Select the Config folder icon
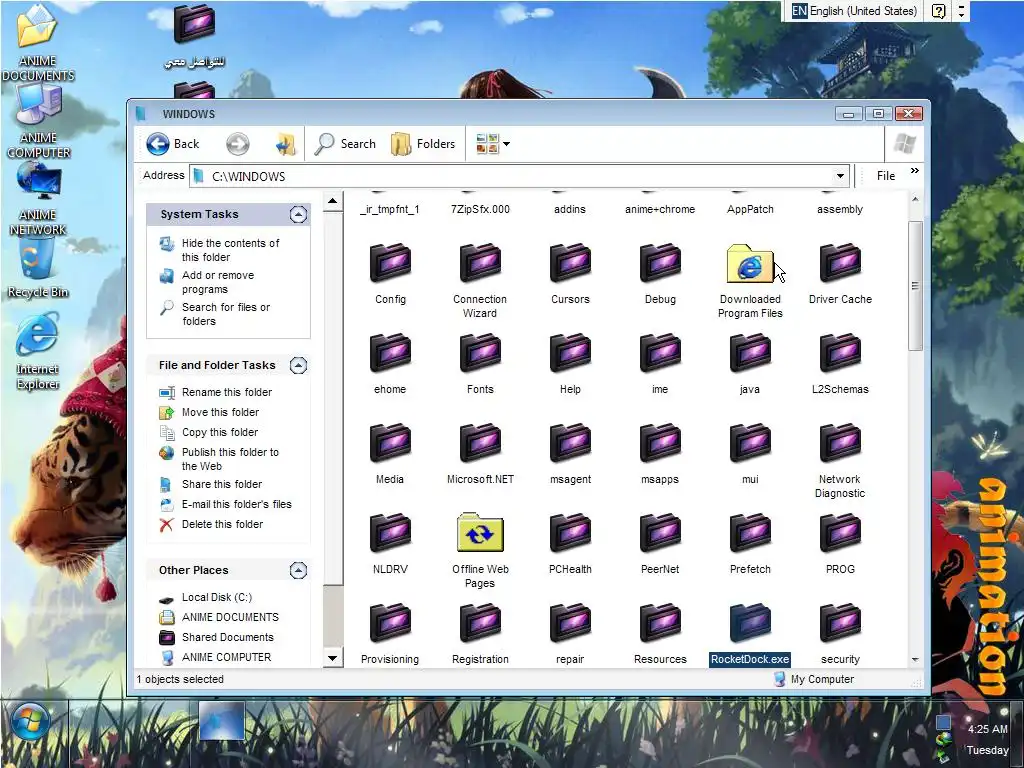The height and width of the screenshot is (768, 1024). pos(391,263)
